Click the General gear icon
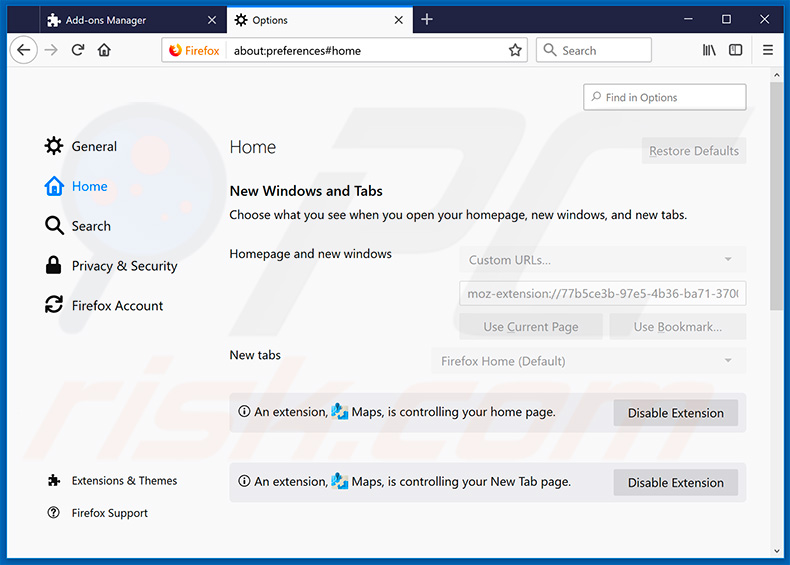The width and height of the screenshot is (790, 565). click(x=54, y=146)
